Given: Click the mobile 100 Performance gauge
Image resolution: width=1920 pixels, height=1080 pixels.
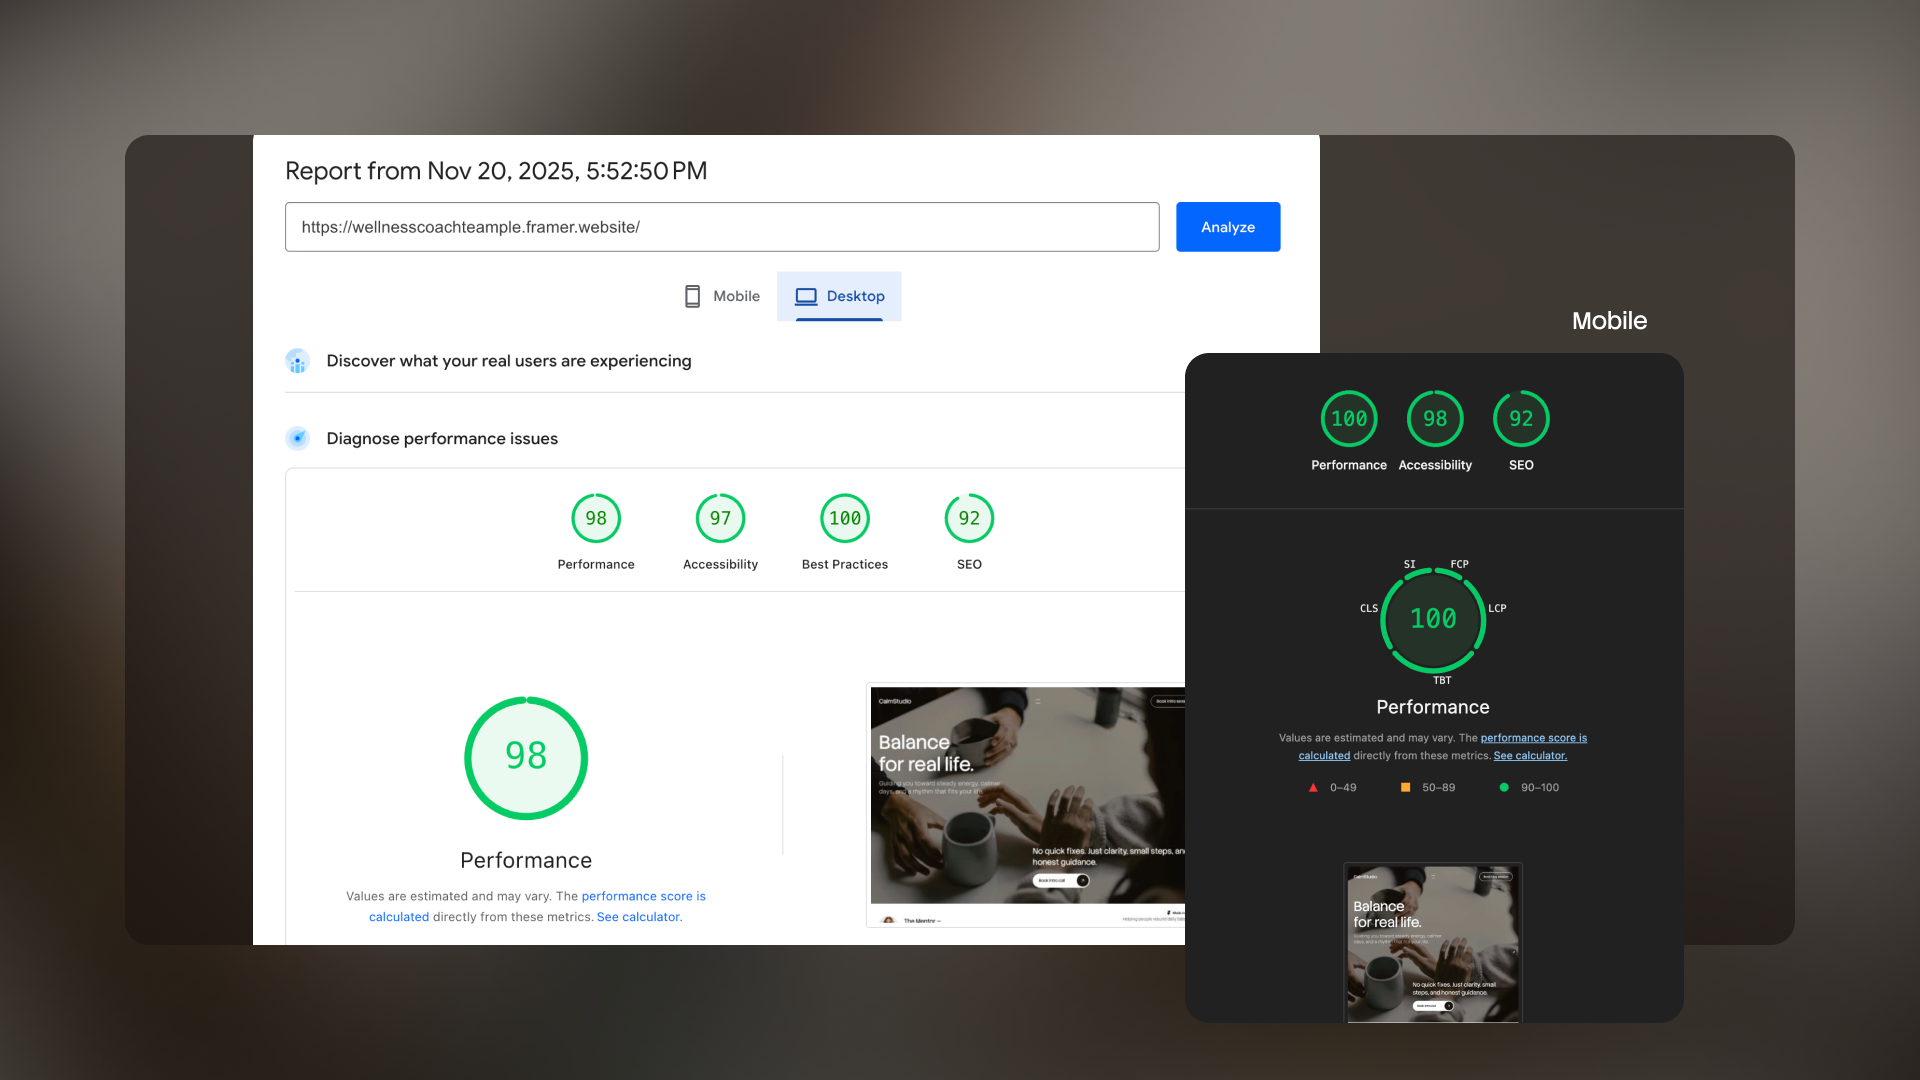Looking at the screenshot, I should [x=1349, y=419].
